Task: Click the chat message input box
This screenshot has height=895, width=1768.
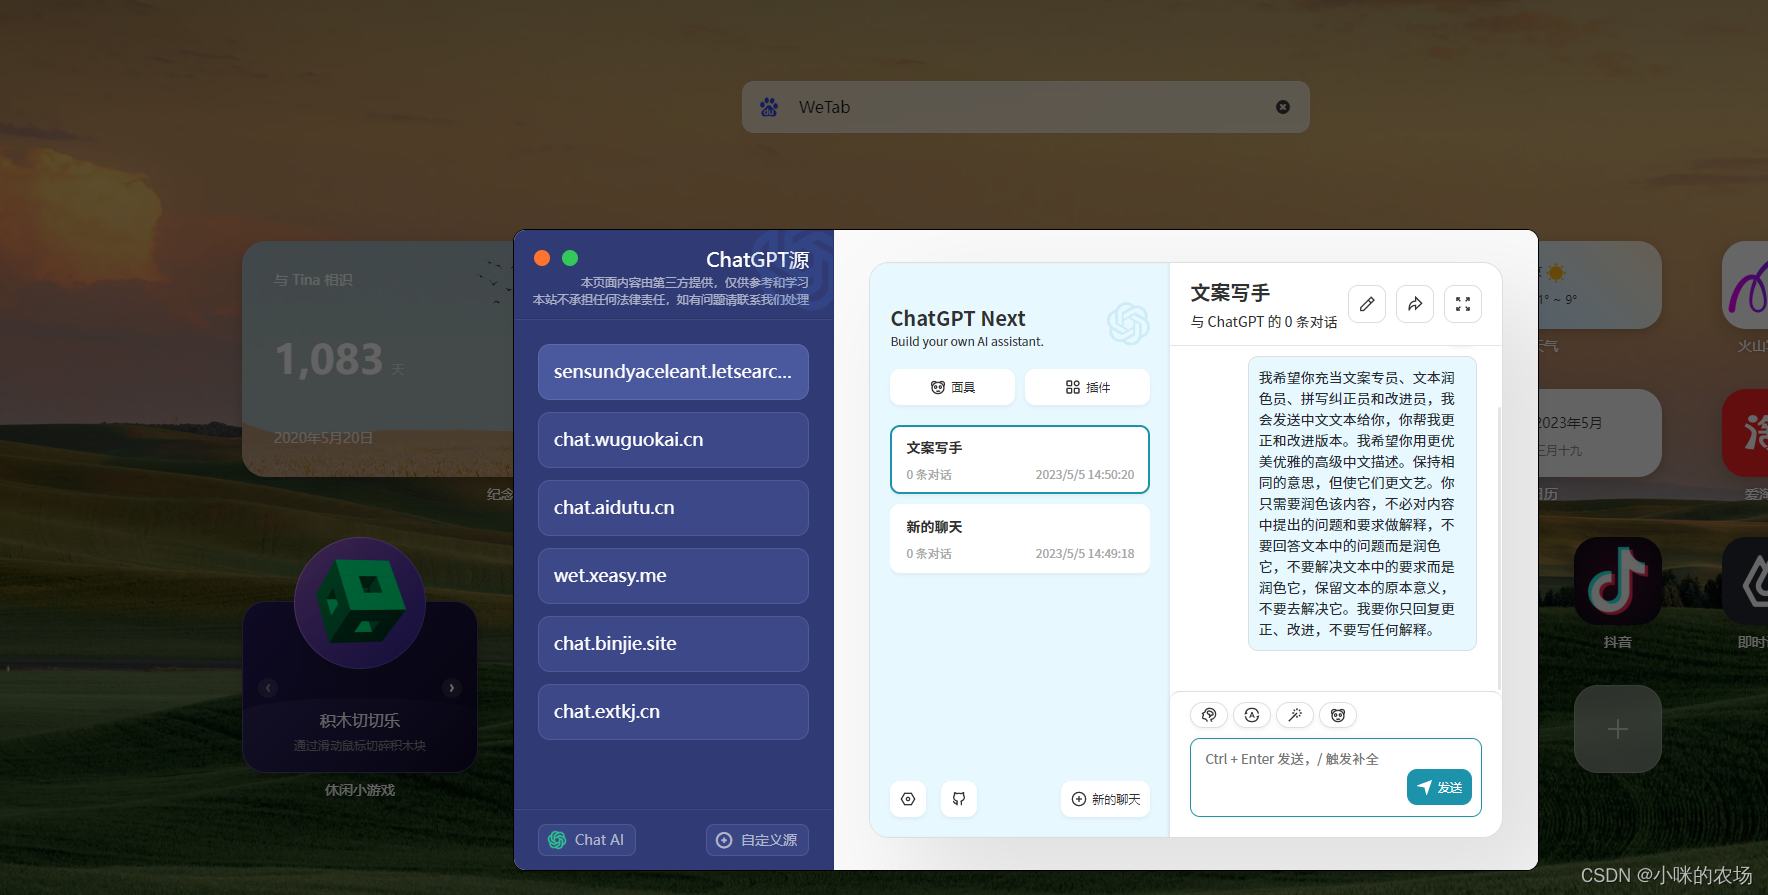Action: pos(1336,777)
